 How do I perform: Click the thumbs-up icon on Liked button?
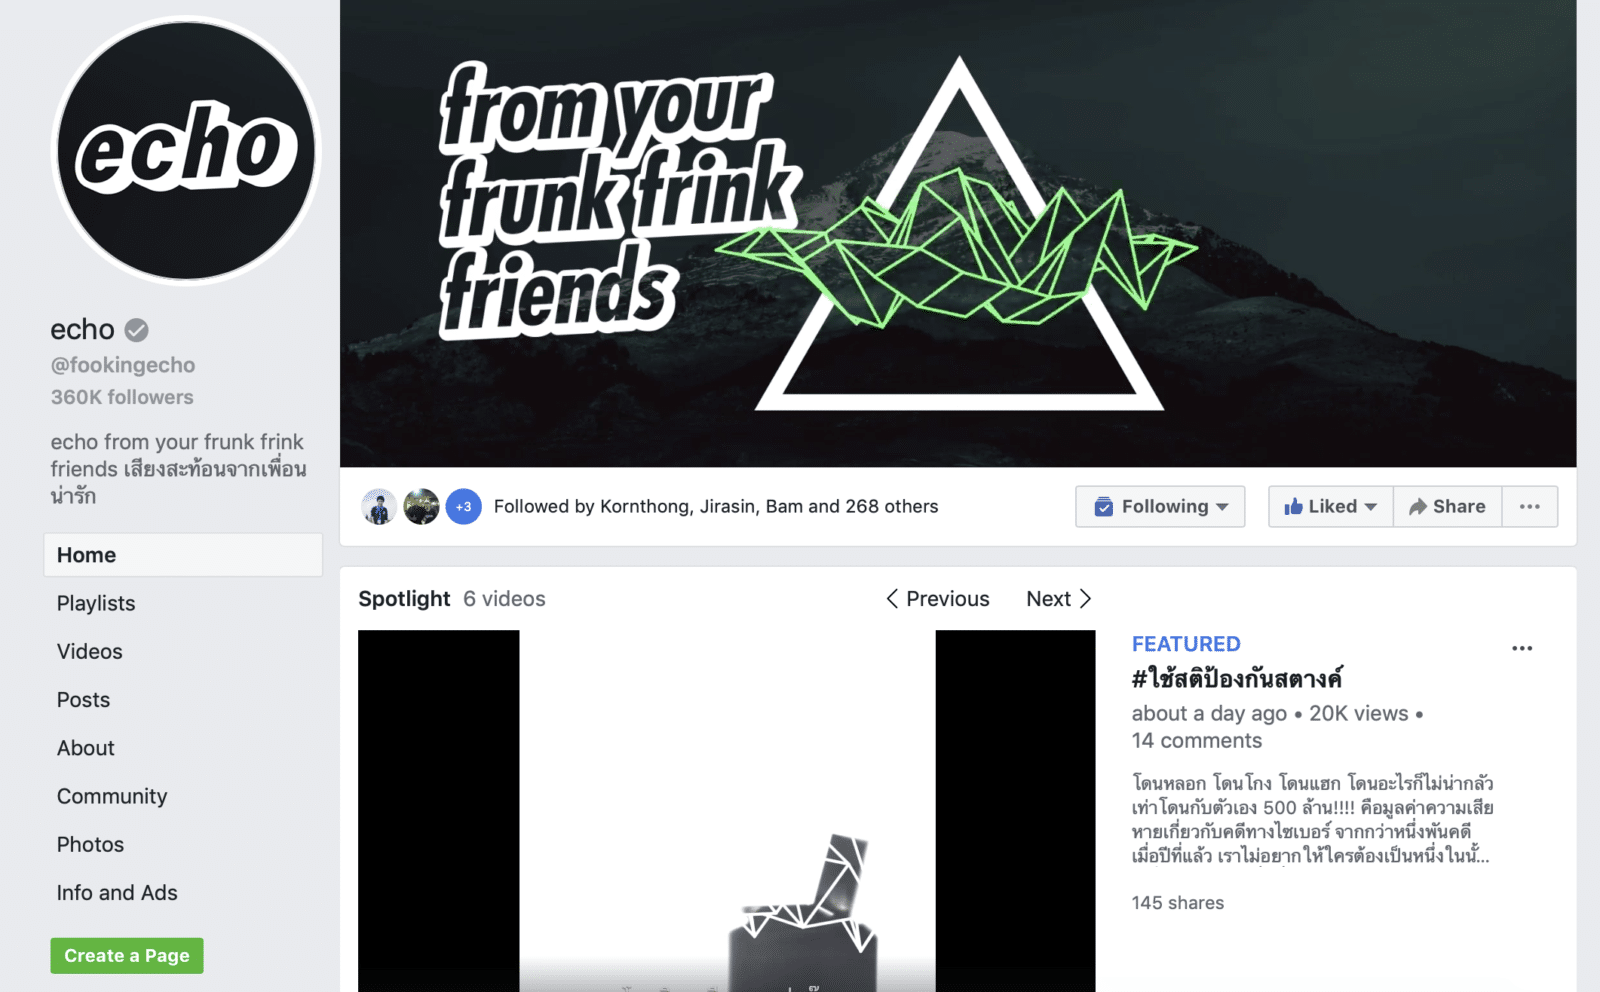click(x=1293, y=506)
